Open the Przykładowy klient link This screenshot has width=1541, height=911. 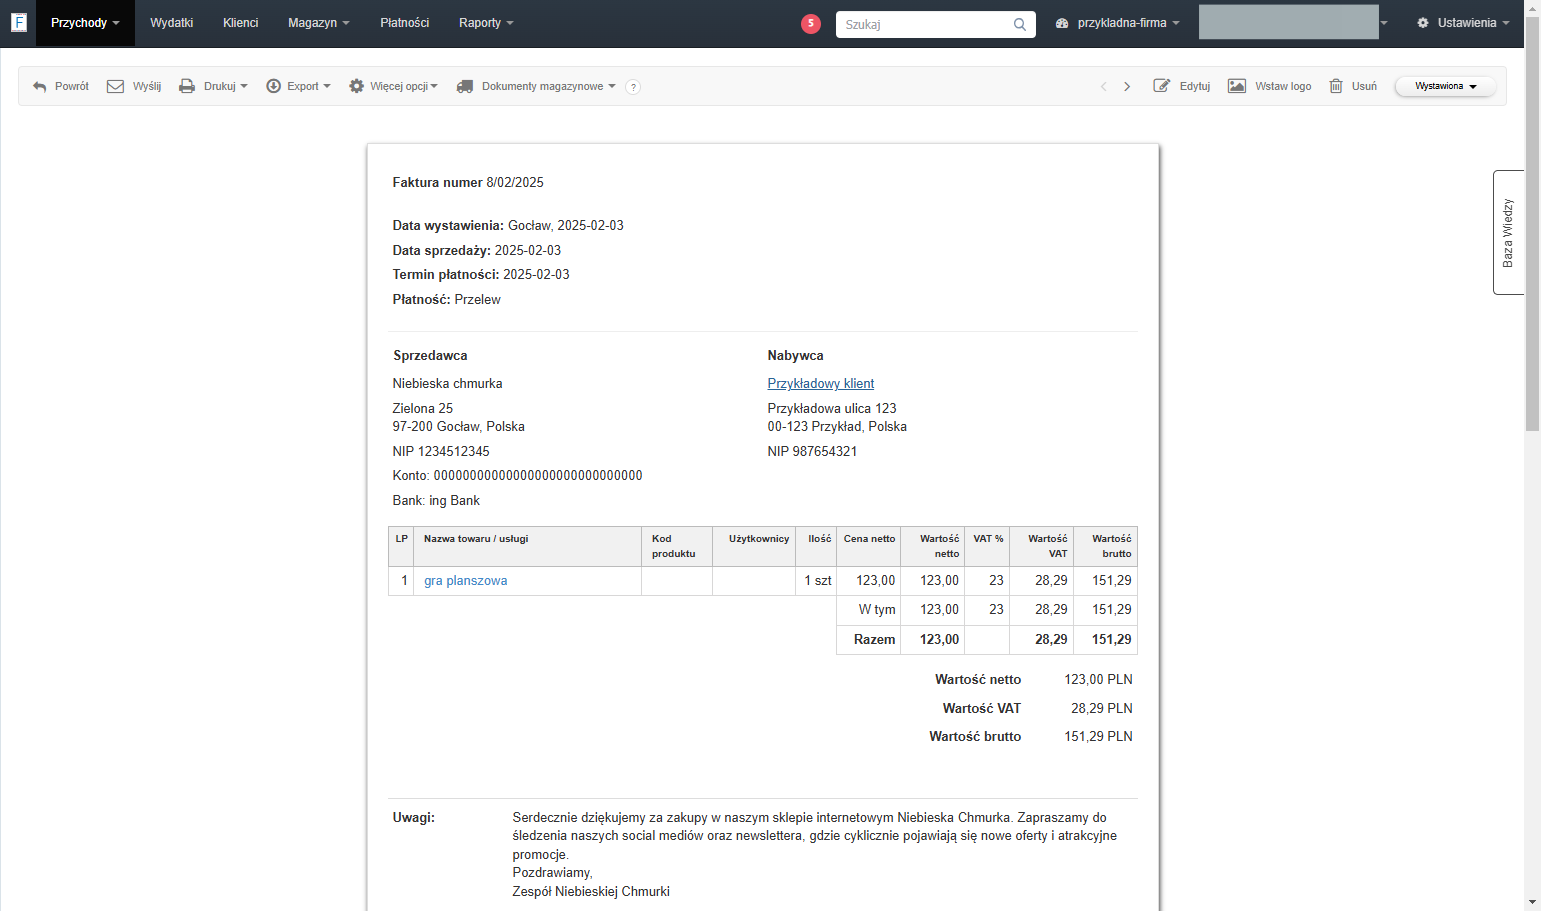click(821, 384)
